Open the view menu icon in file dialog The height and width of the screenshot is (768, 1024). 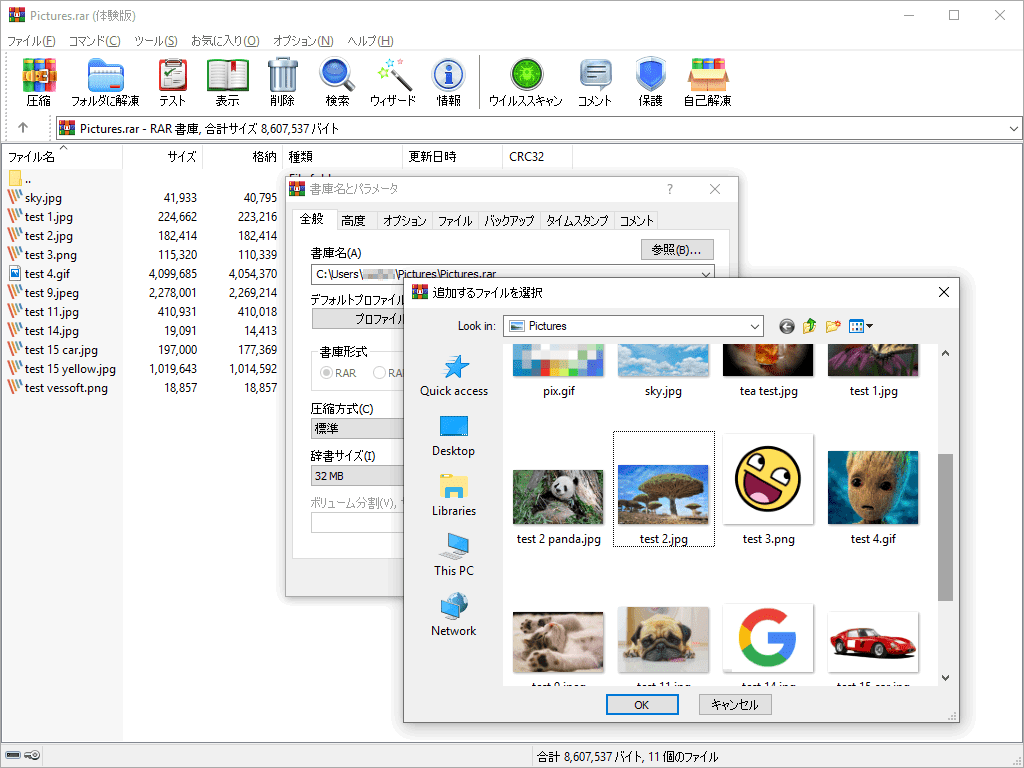860,326
